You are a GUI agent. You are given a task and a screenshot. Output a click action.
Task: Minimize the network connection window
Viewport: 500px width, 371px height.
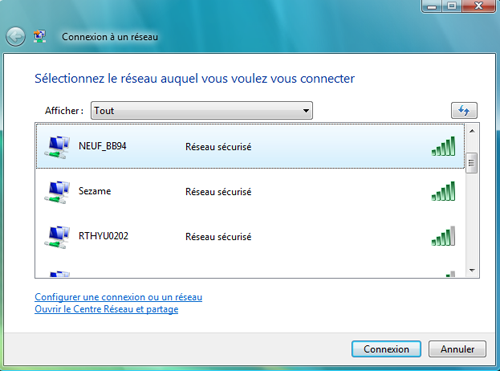click(432, 6)
